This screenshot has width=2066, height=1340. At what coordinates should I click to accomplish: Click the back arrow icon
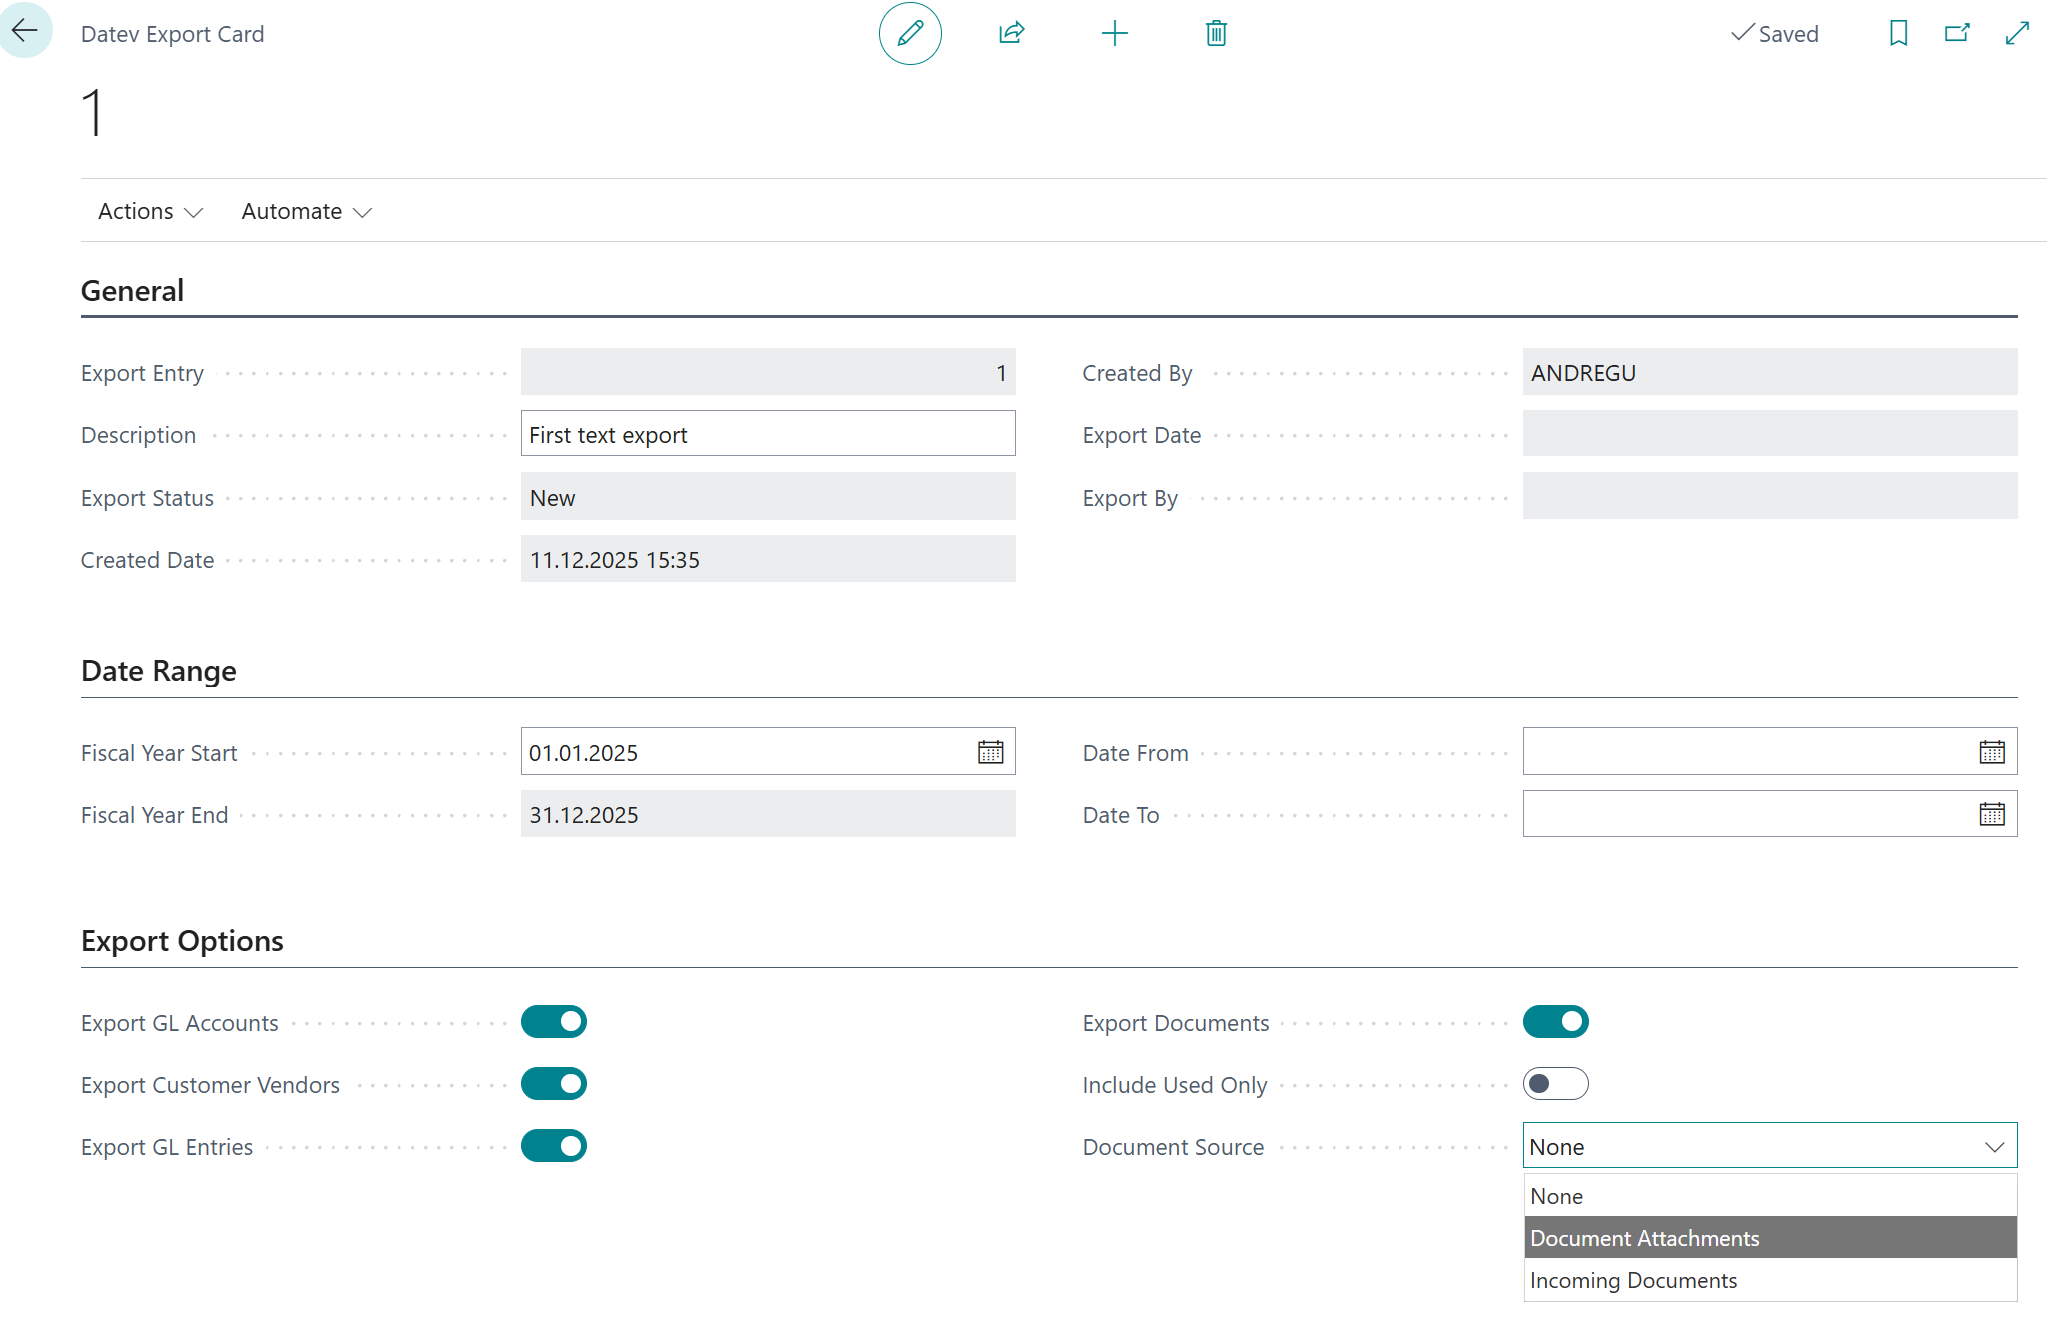click(x=25, y=30)
